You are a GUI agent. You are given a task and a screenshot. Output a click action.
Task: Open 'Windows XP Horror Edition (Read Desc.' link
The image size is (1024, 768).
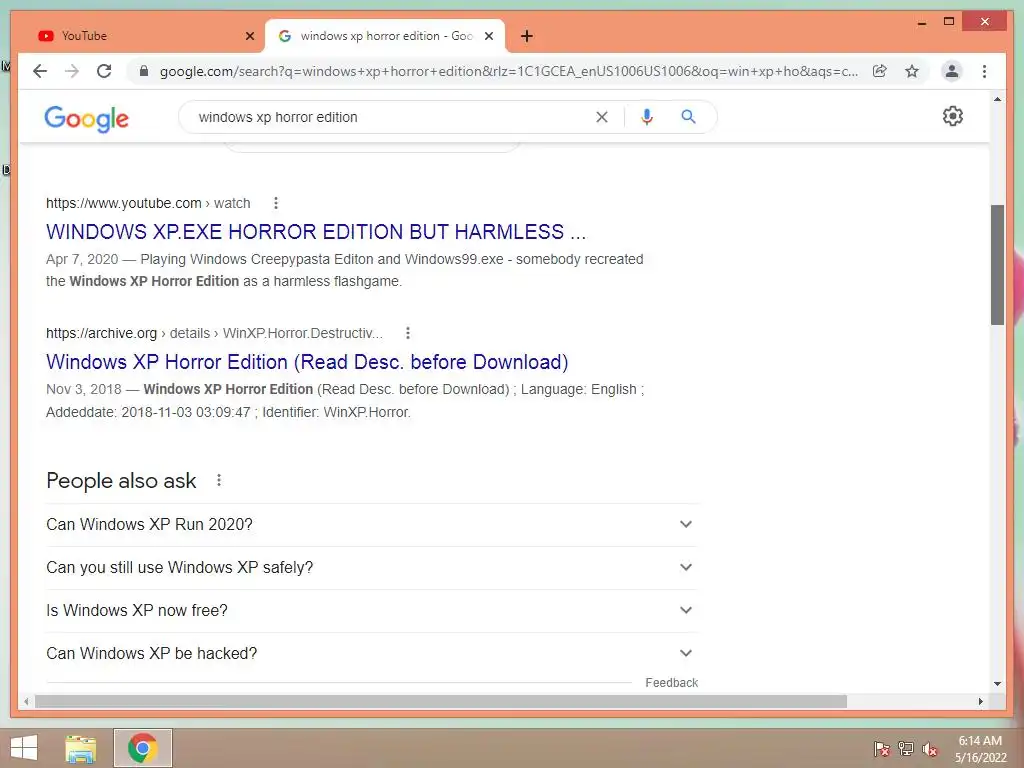coord(307,362)
